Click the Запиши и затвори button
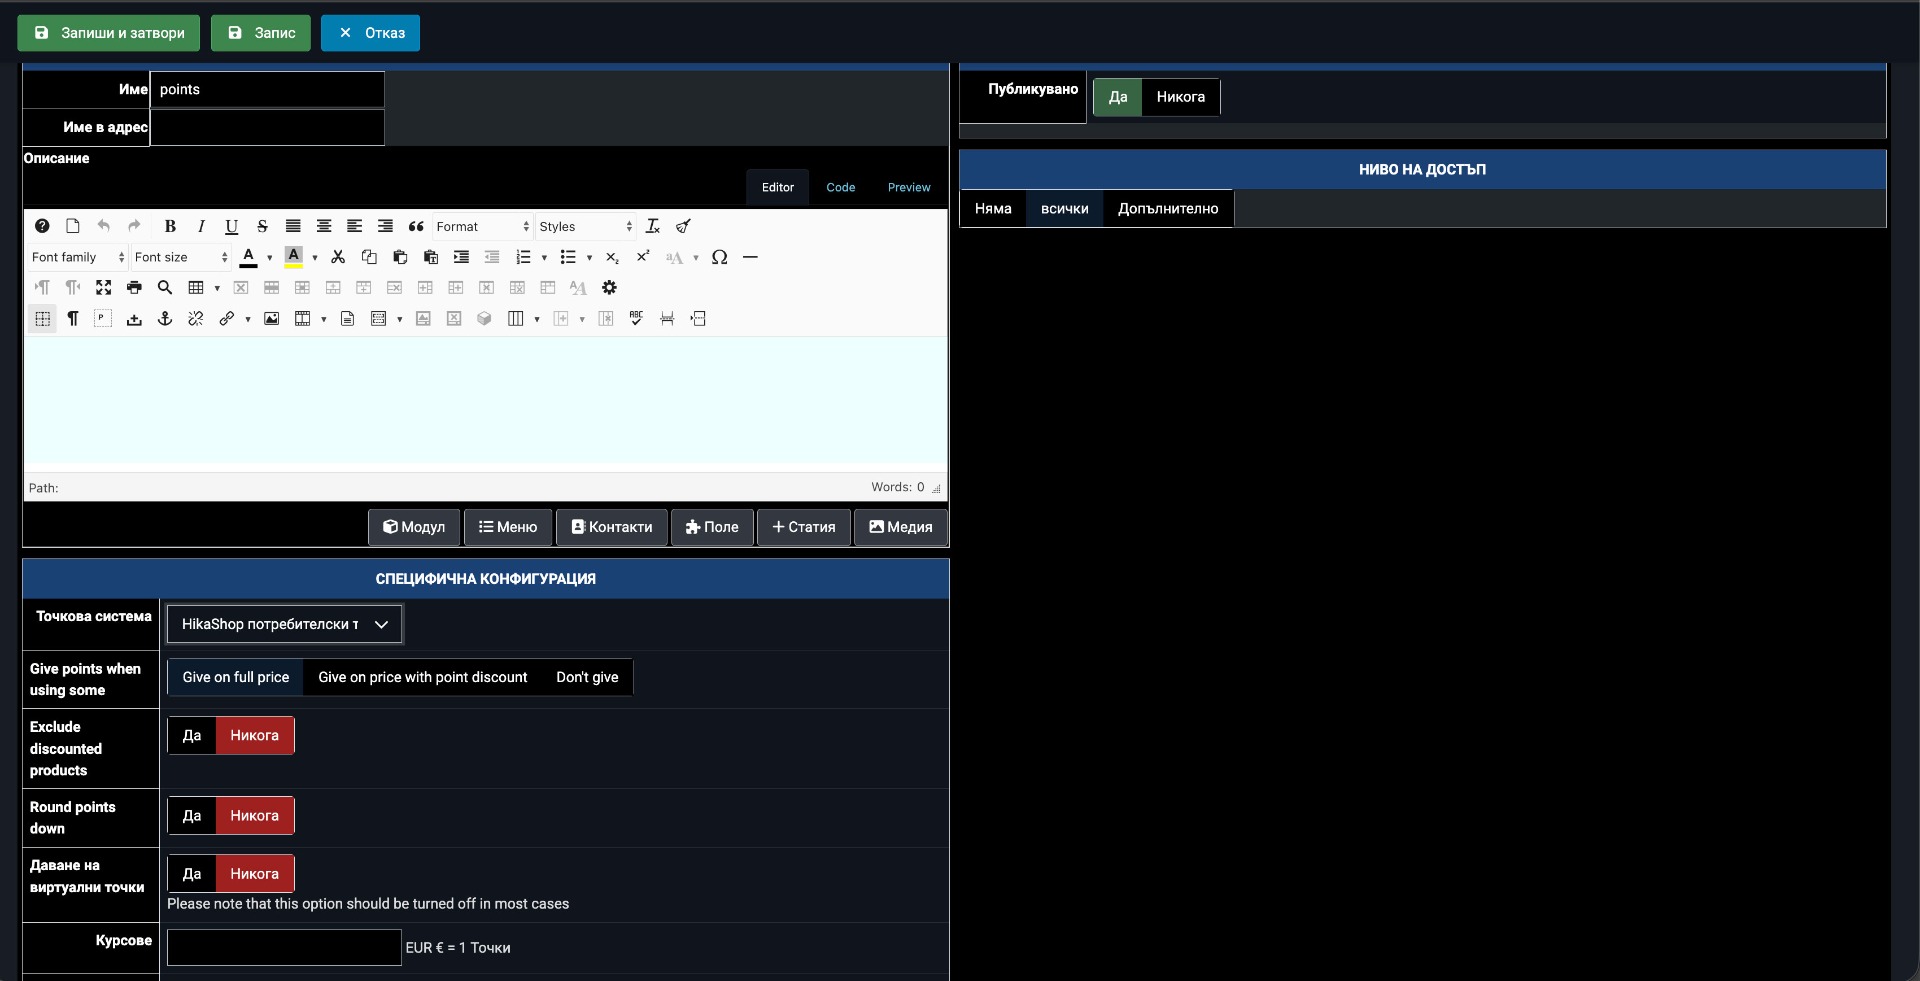 point(109,33)
